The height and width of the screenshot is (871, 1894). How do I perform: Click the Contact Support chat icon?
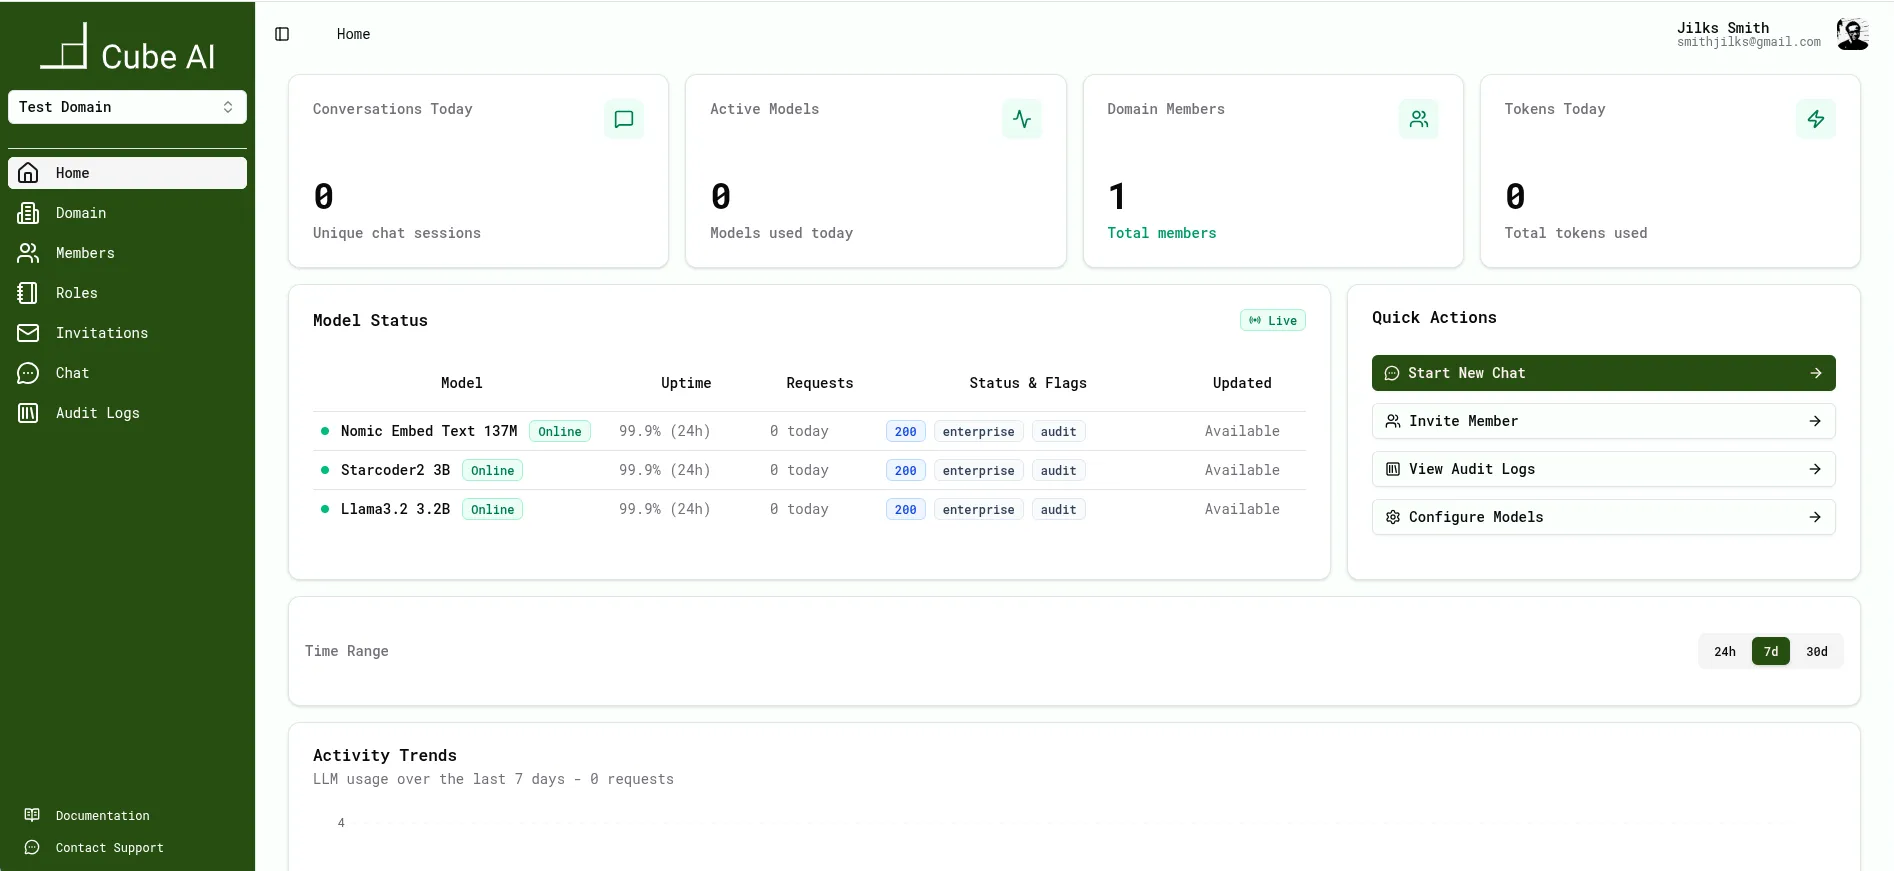pyautogui.click(x=32, y=847)
